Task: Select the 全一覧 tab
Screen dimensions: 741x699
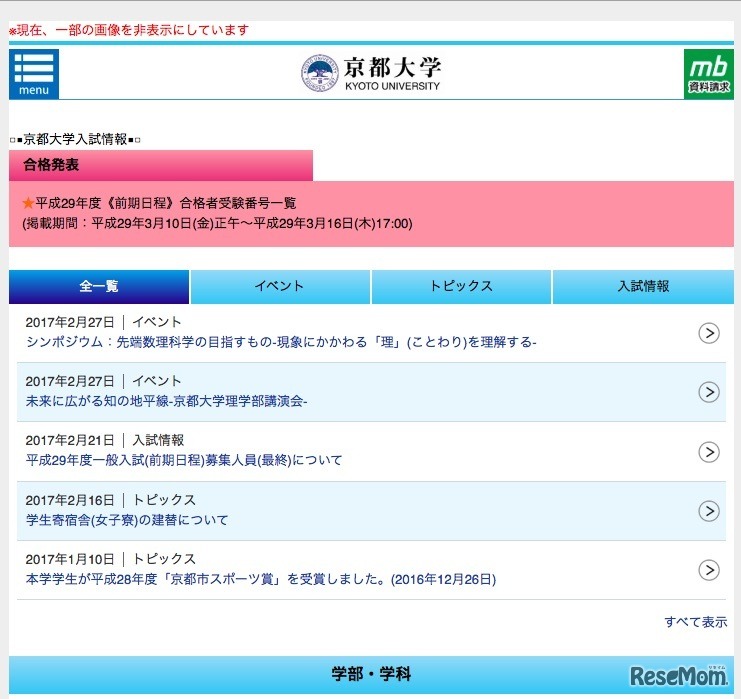Action: pyautogui.click(x=99, y=286)
